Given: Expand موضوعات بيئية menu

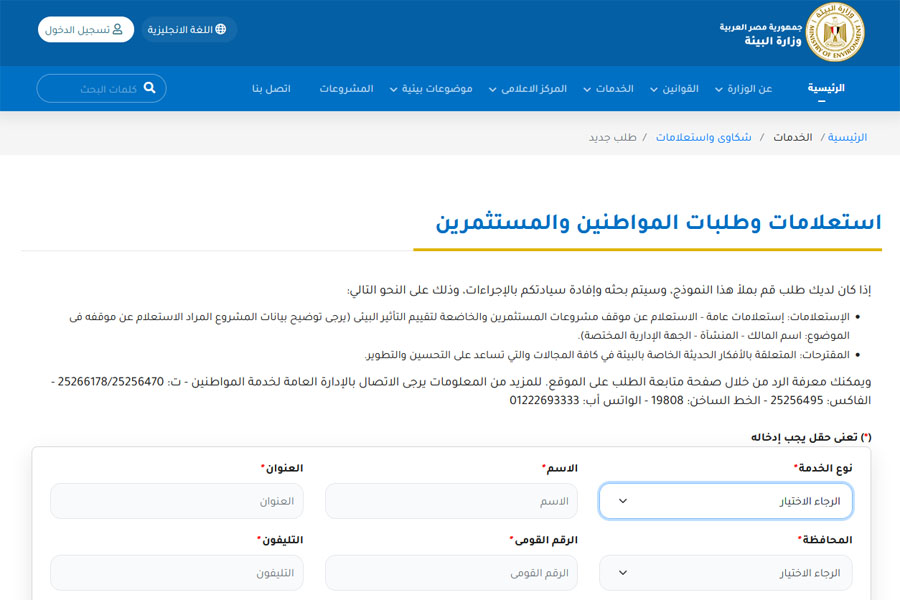Looking at the screenshot, I should click(x=430, y=89).
